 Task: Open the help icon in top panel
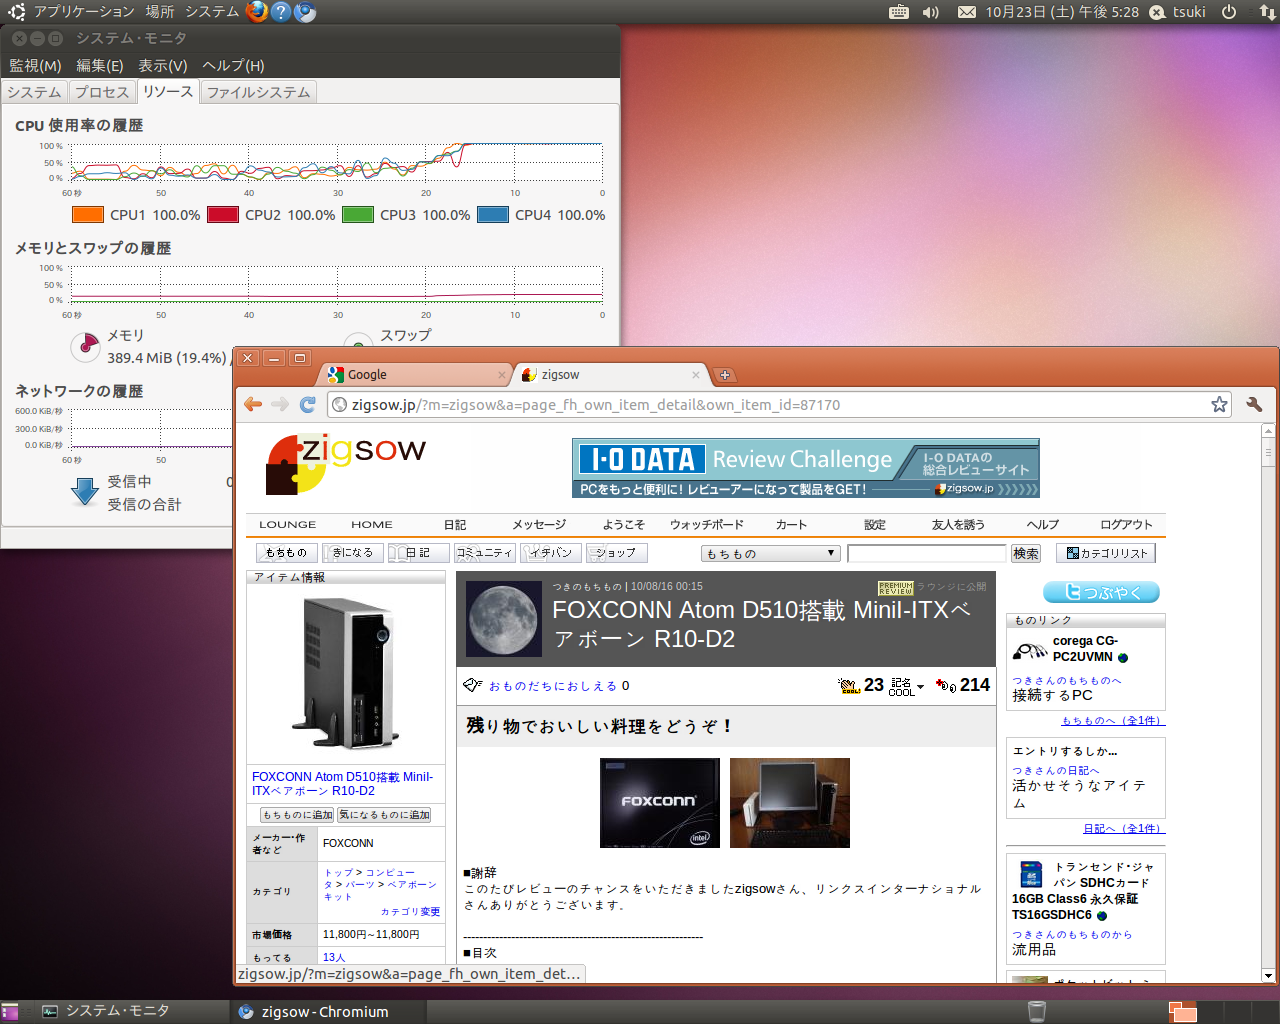tap(281, 12)
